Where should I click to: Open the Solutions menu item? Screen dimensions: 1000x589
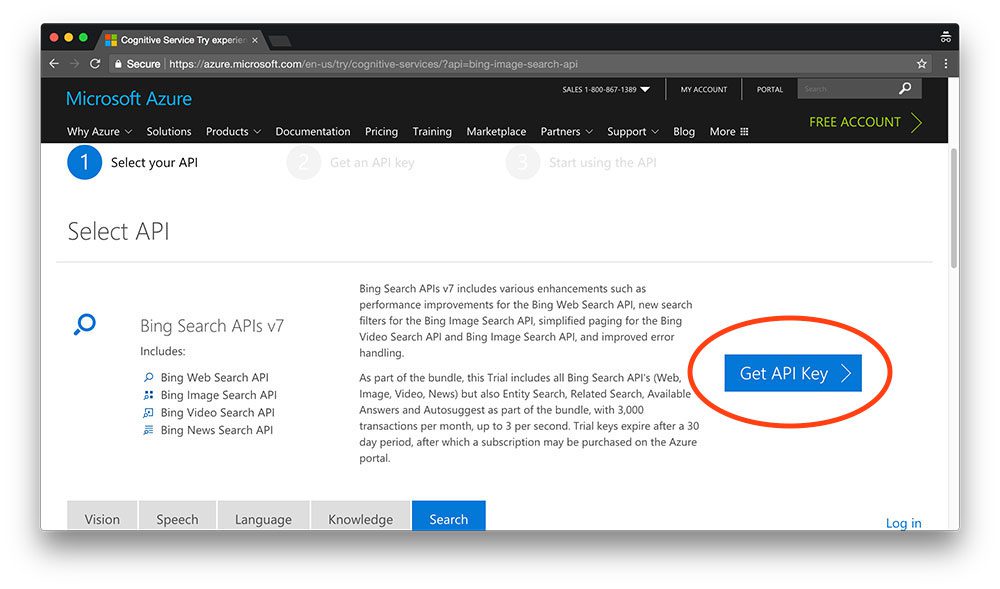169,131
